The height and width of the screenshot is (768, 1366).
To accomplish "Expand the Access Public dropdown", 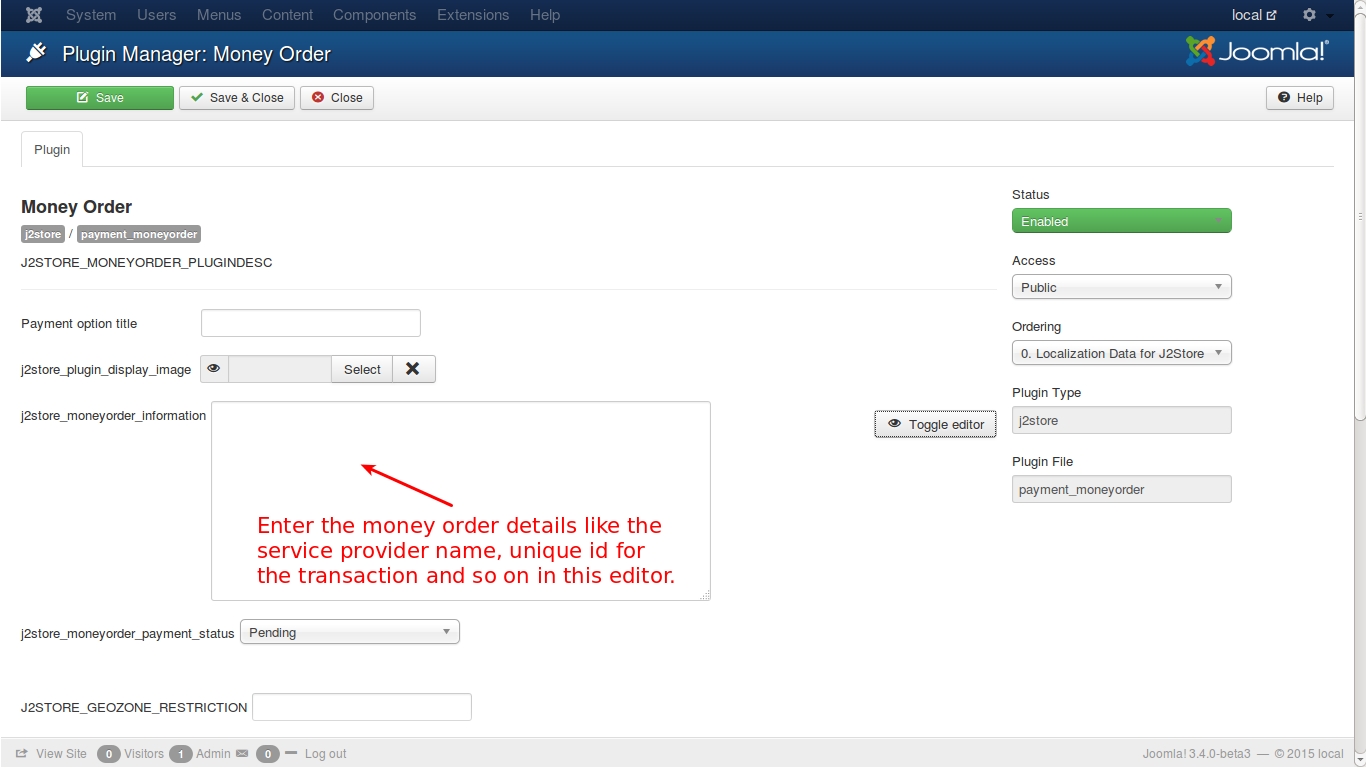I will click(x=1121, y=287).
